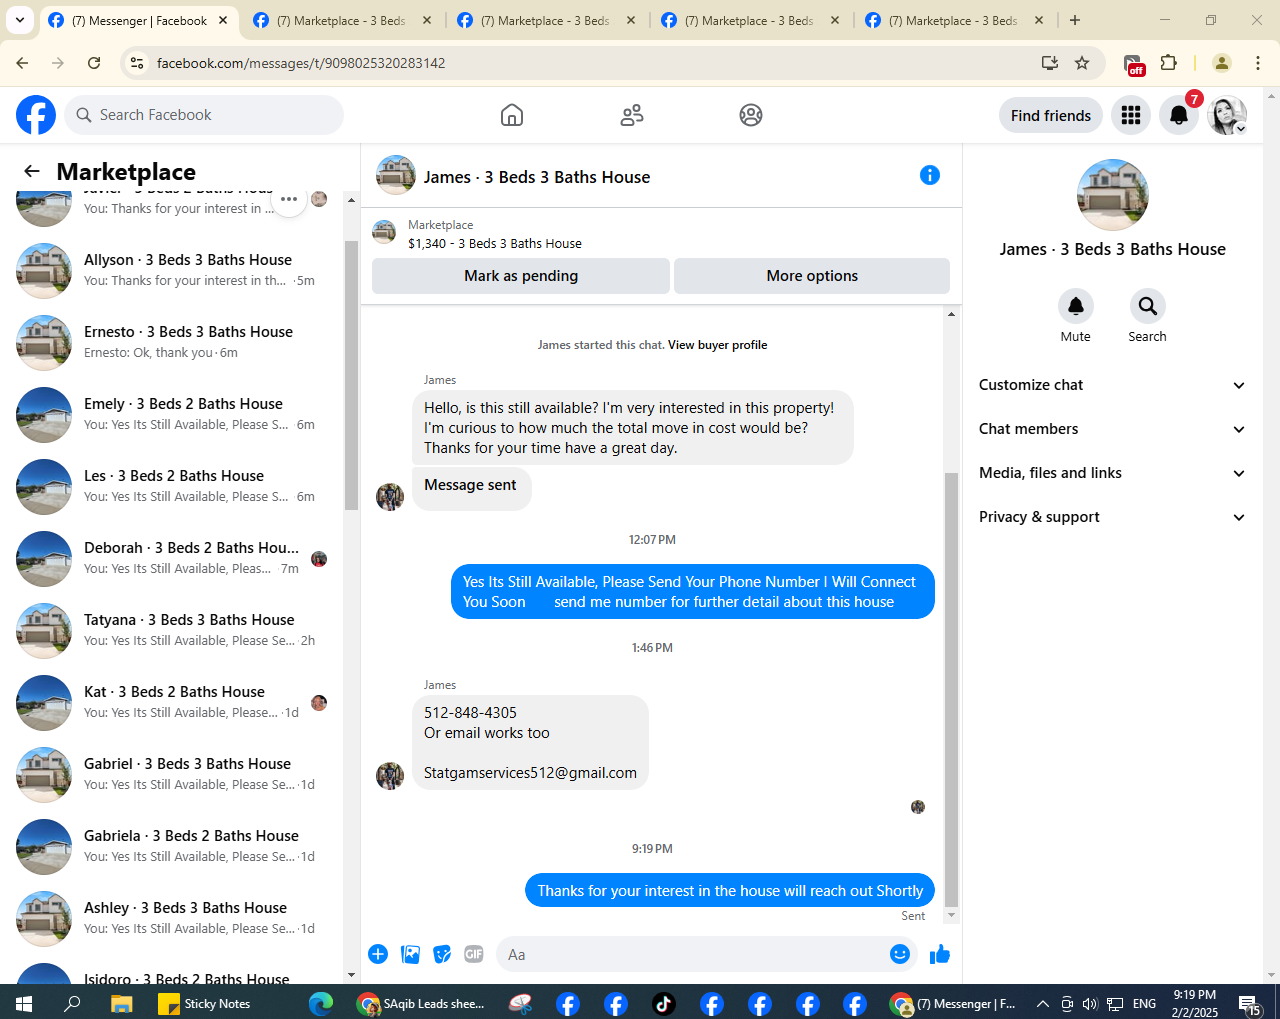Click the Aa message input box
The image size is (1280, 1019).
[x=690, y=954]
